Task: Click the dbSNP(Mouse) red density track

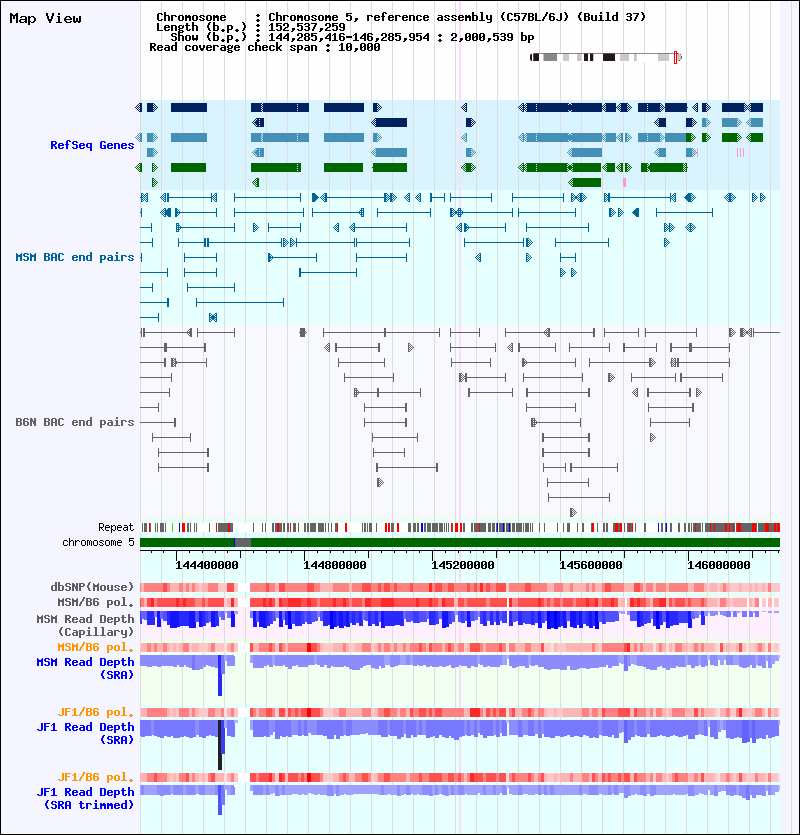Action: click(460, 587)
